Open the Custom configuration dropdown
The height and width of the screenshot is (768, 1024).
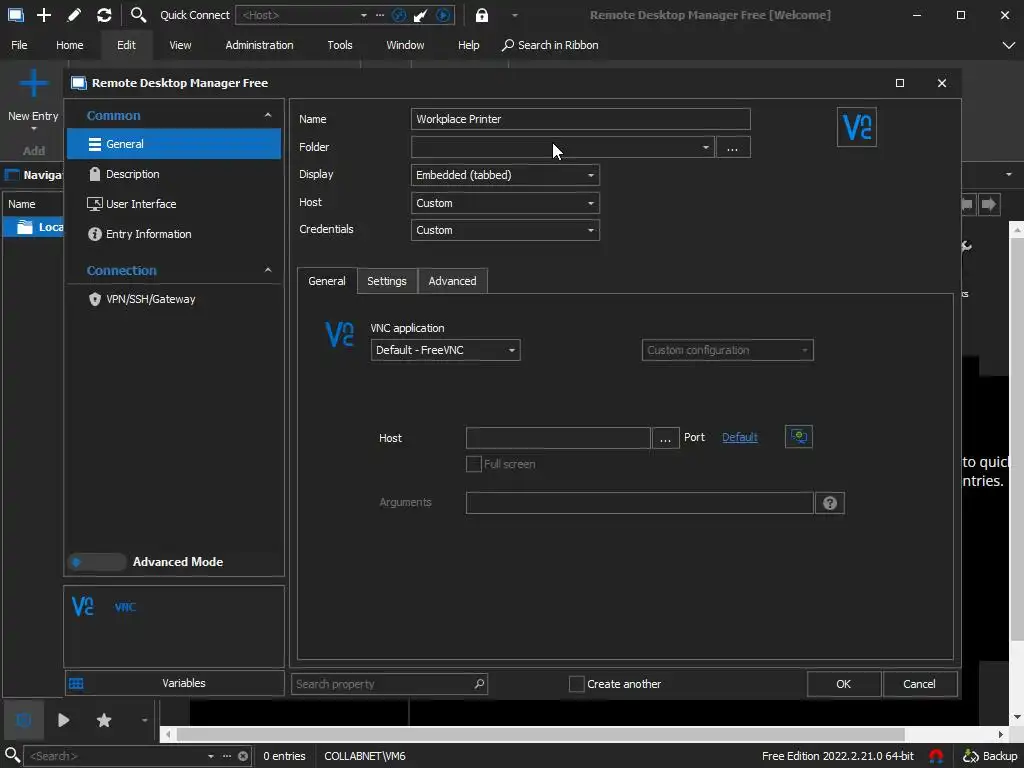click(x=728, y=350)
